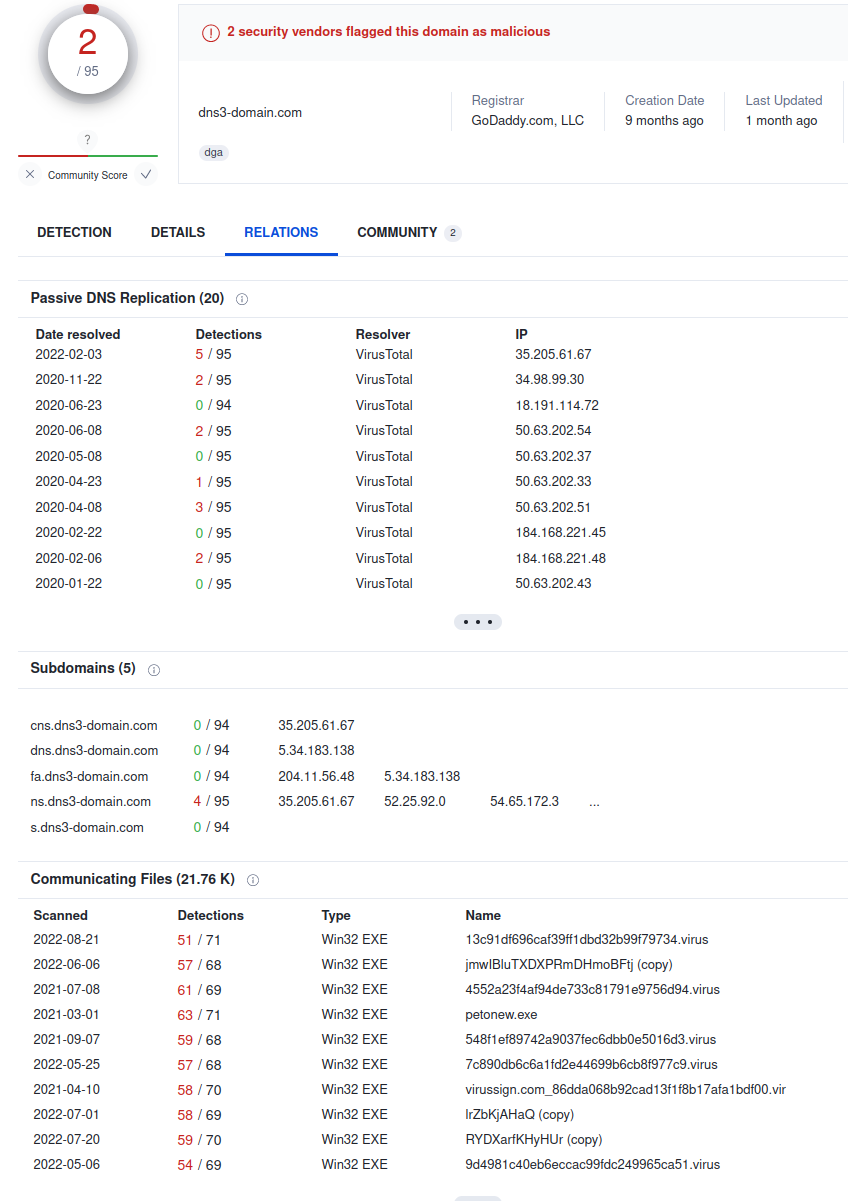Load more passive DNS records
848x1201 pixels.
pos(477,622)
